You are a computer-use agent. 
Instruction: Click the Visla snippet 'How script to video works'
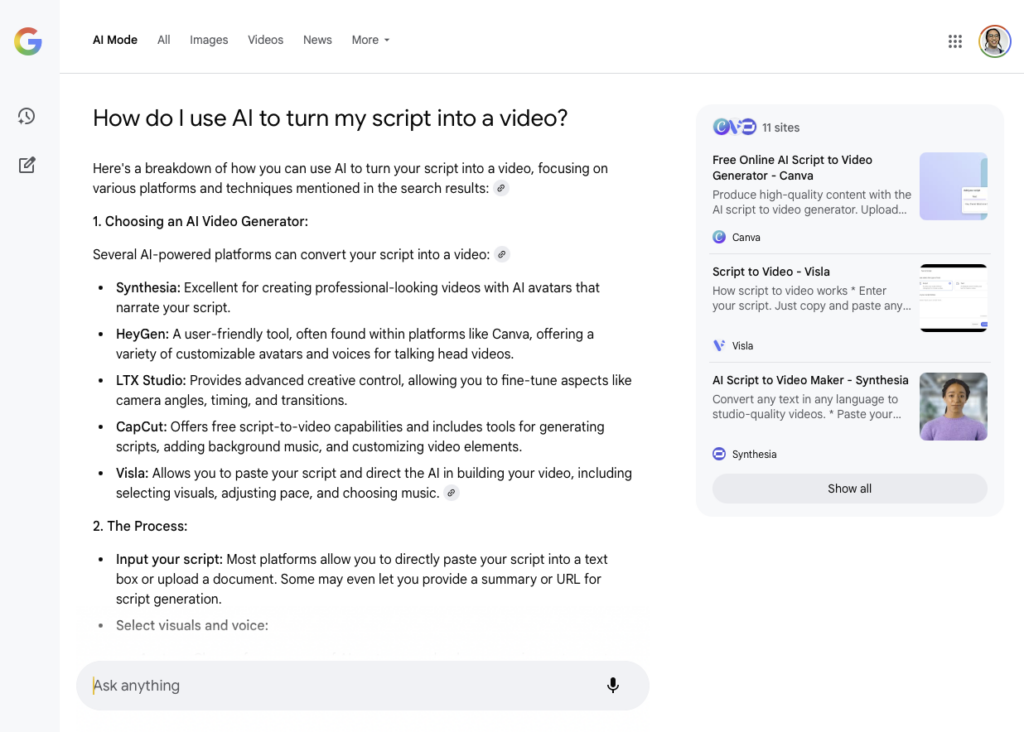(x=812, y=298)
